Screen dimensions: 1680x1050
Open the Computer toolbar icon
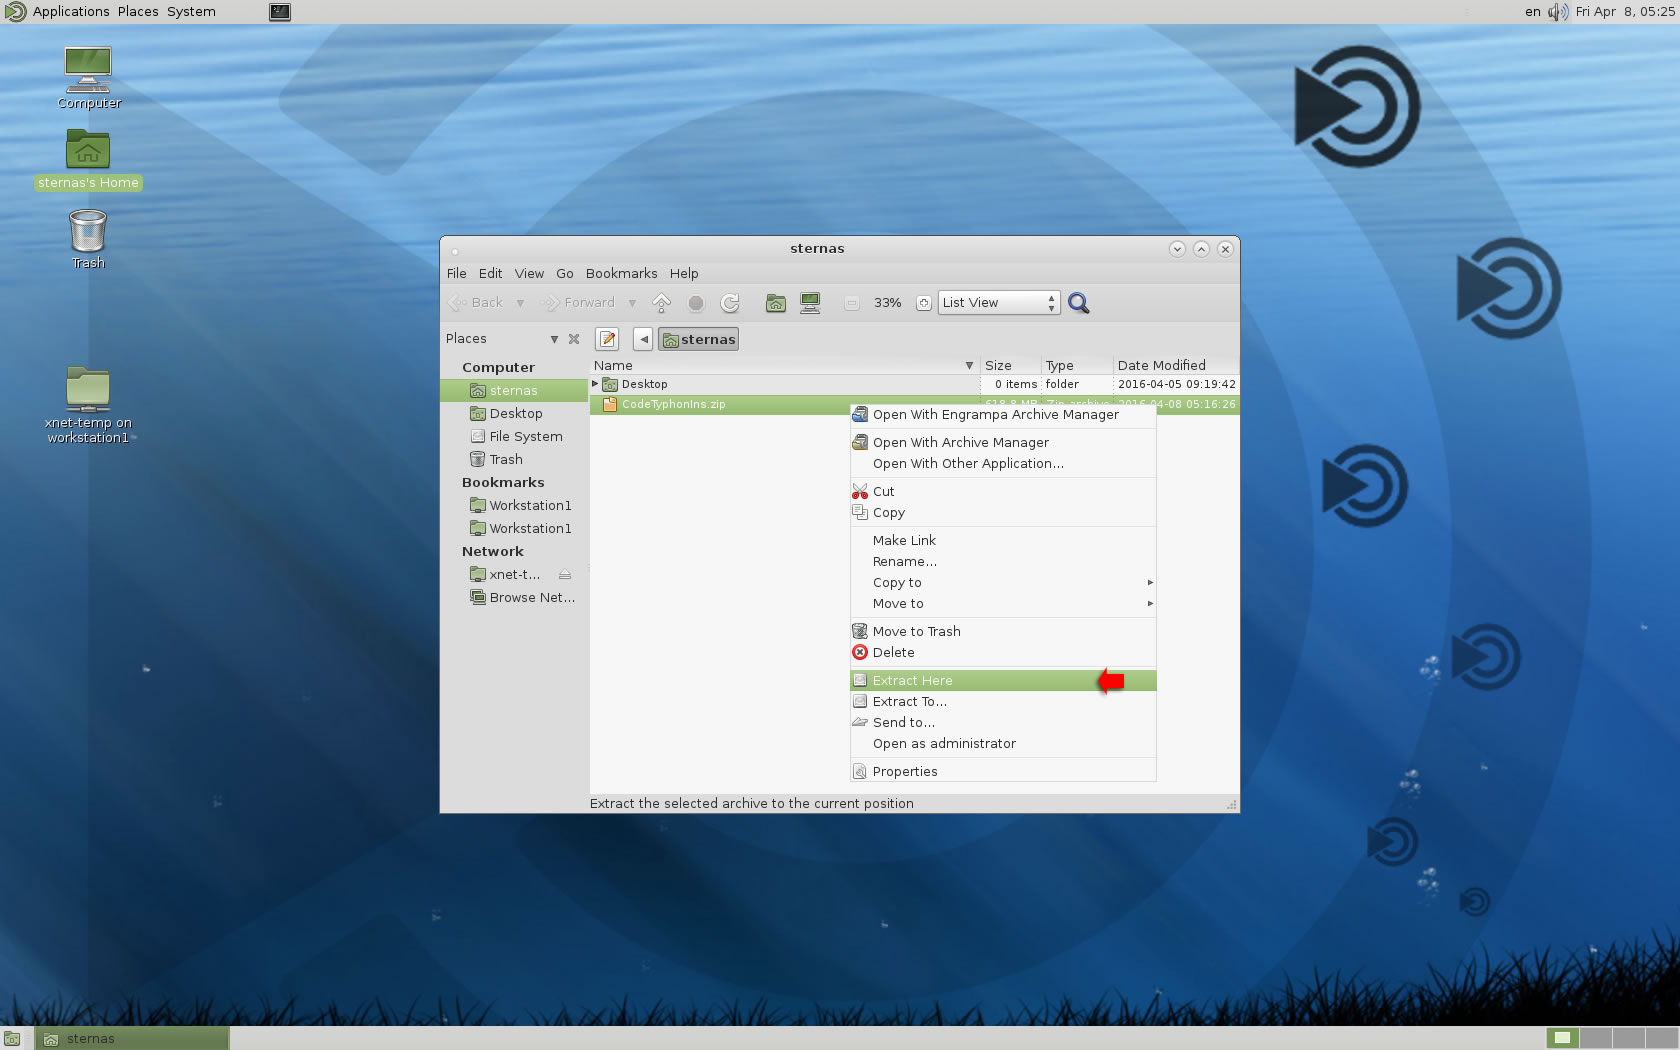pos(810,303)
